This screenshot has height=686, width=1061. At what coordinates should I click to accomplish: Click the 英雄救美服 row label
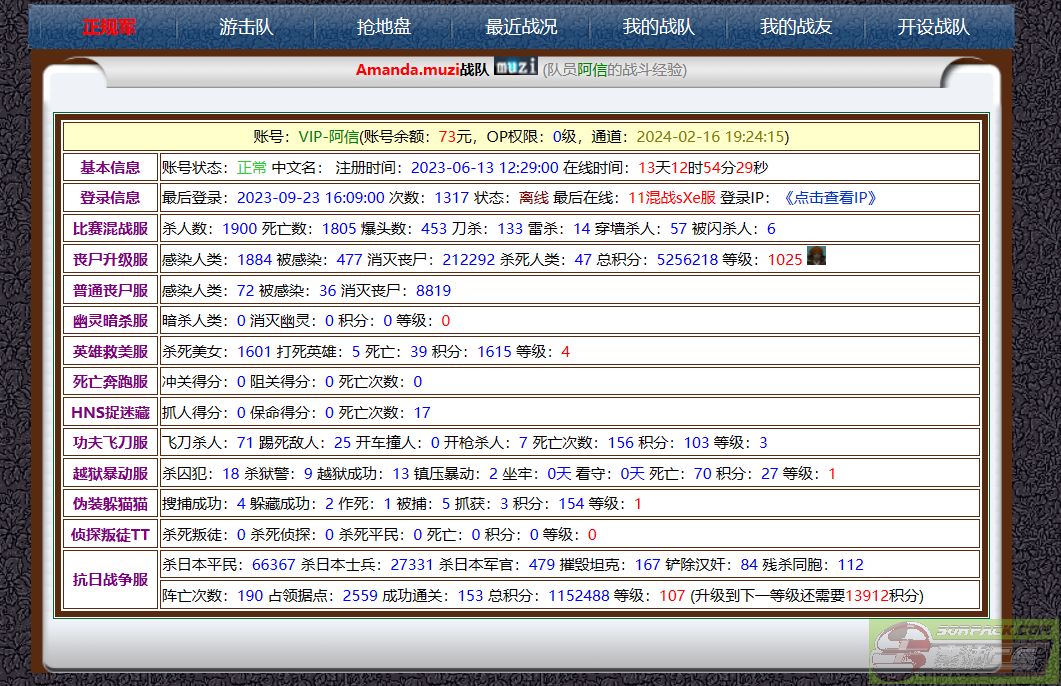coord(110,352)
